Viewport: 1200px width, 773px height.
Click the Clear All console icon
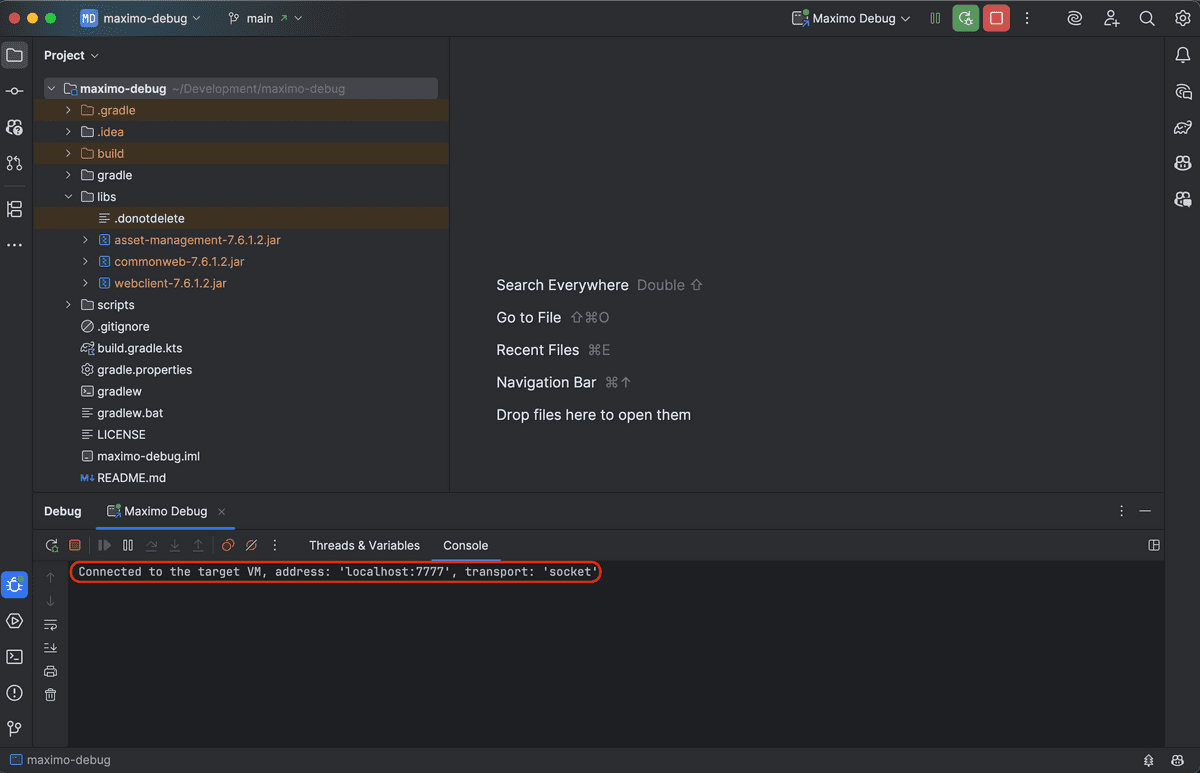click(x=50, y=692)
